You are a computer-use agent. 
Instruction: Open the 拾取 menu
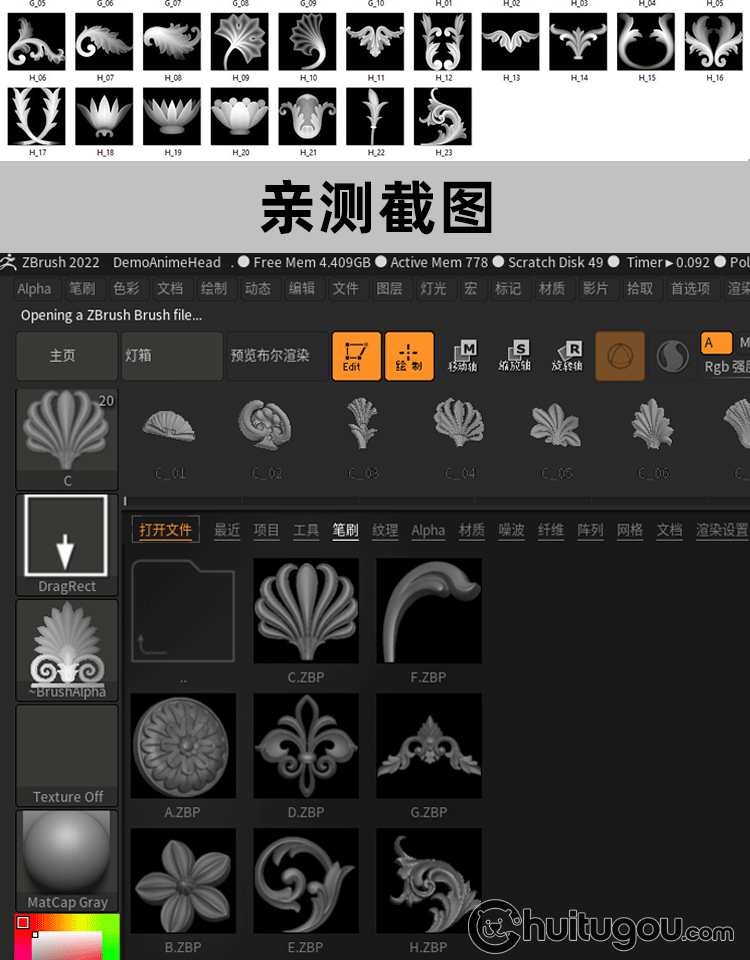coord(640,288)
